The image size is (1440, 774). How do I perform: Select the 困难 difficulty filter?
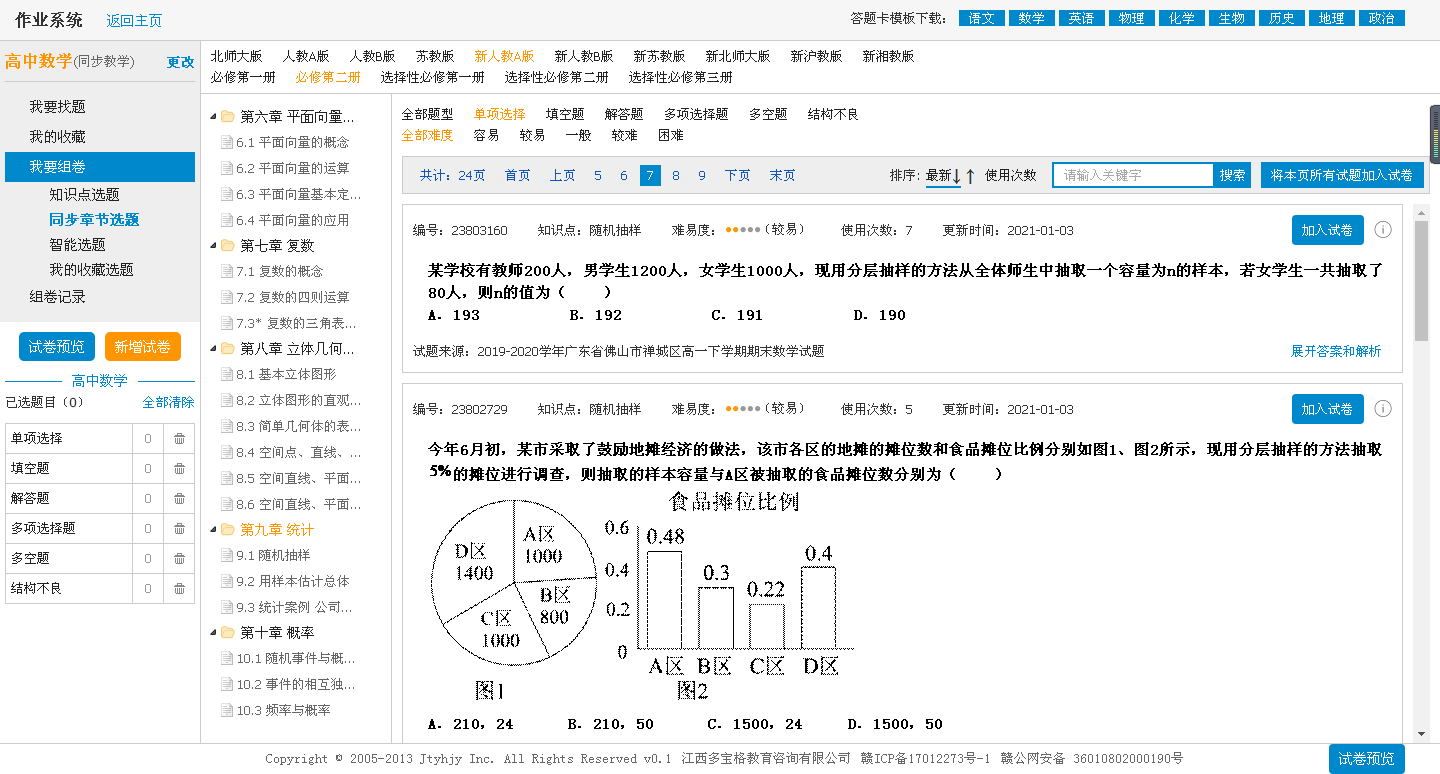click(x=671, y=135)
